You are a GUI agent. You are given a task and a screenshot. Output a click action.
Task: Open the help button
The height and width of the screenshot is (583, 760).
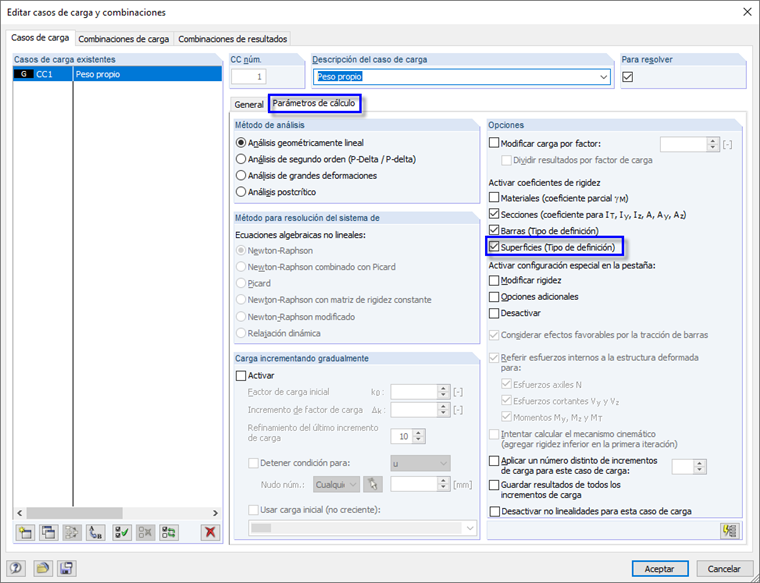coord(16,568)
